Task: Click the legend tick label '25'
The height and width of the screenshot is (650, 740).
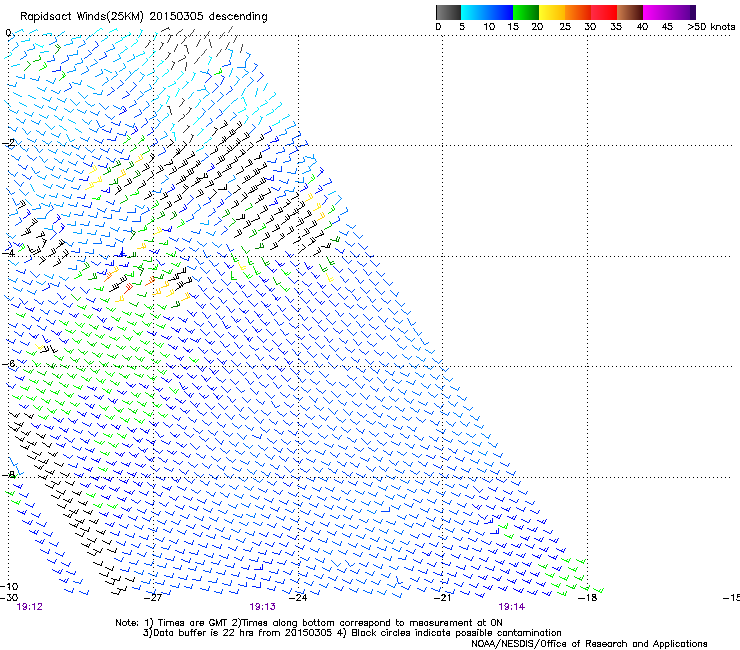Action: 565,27
